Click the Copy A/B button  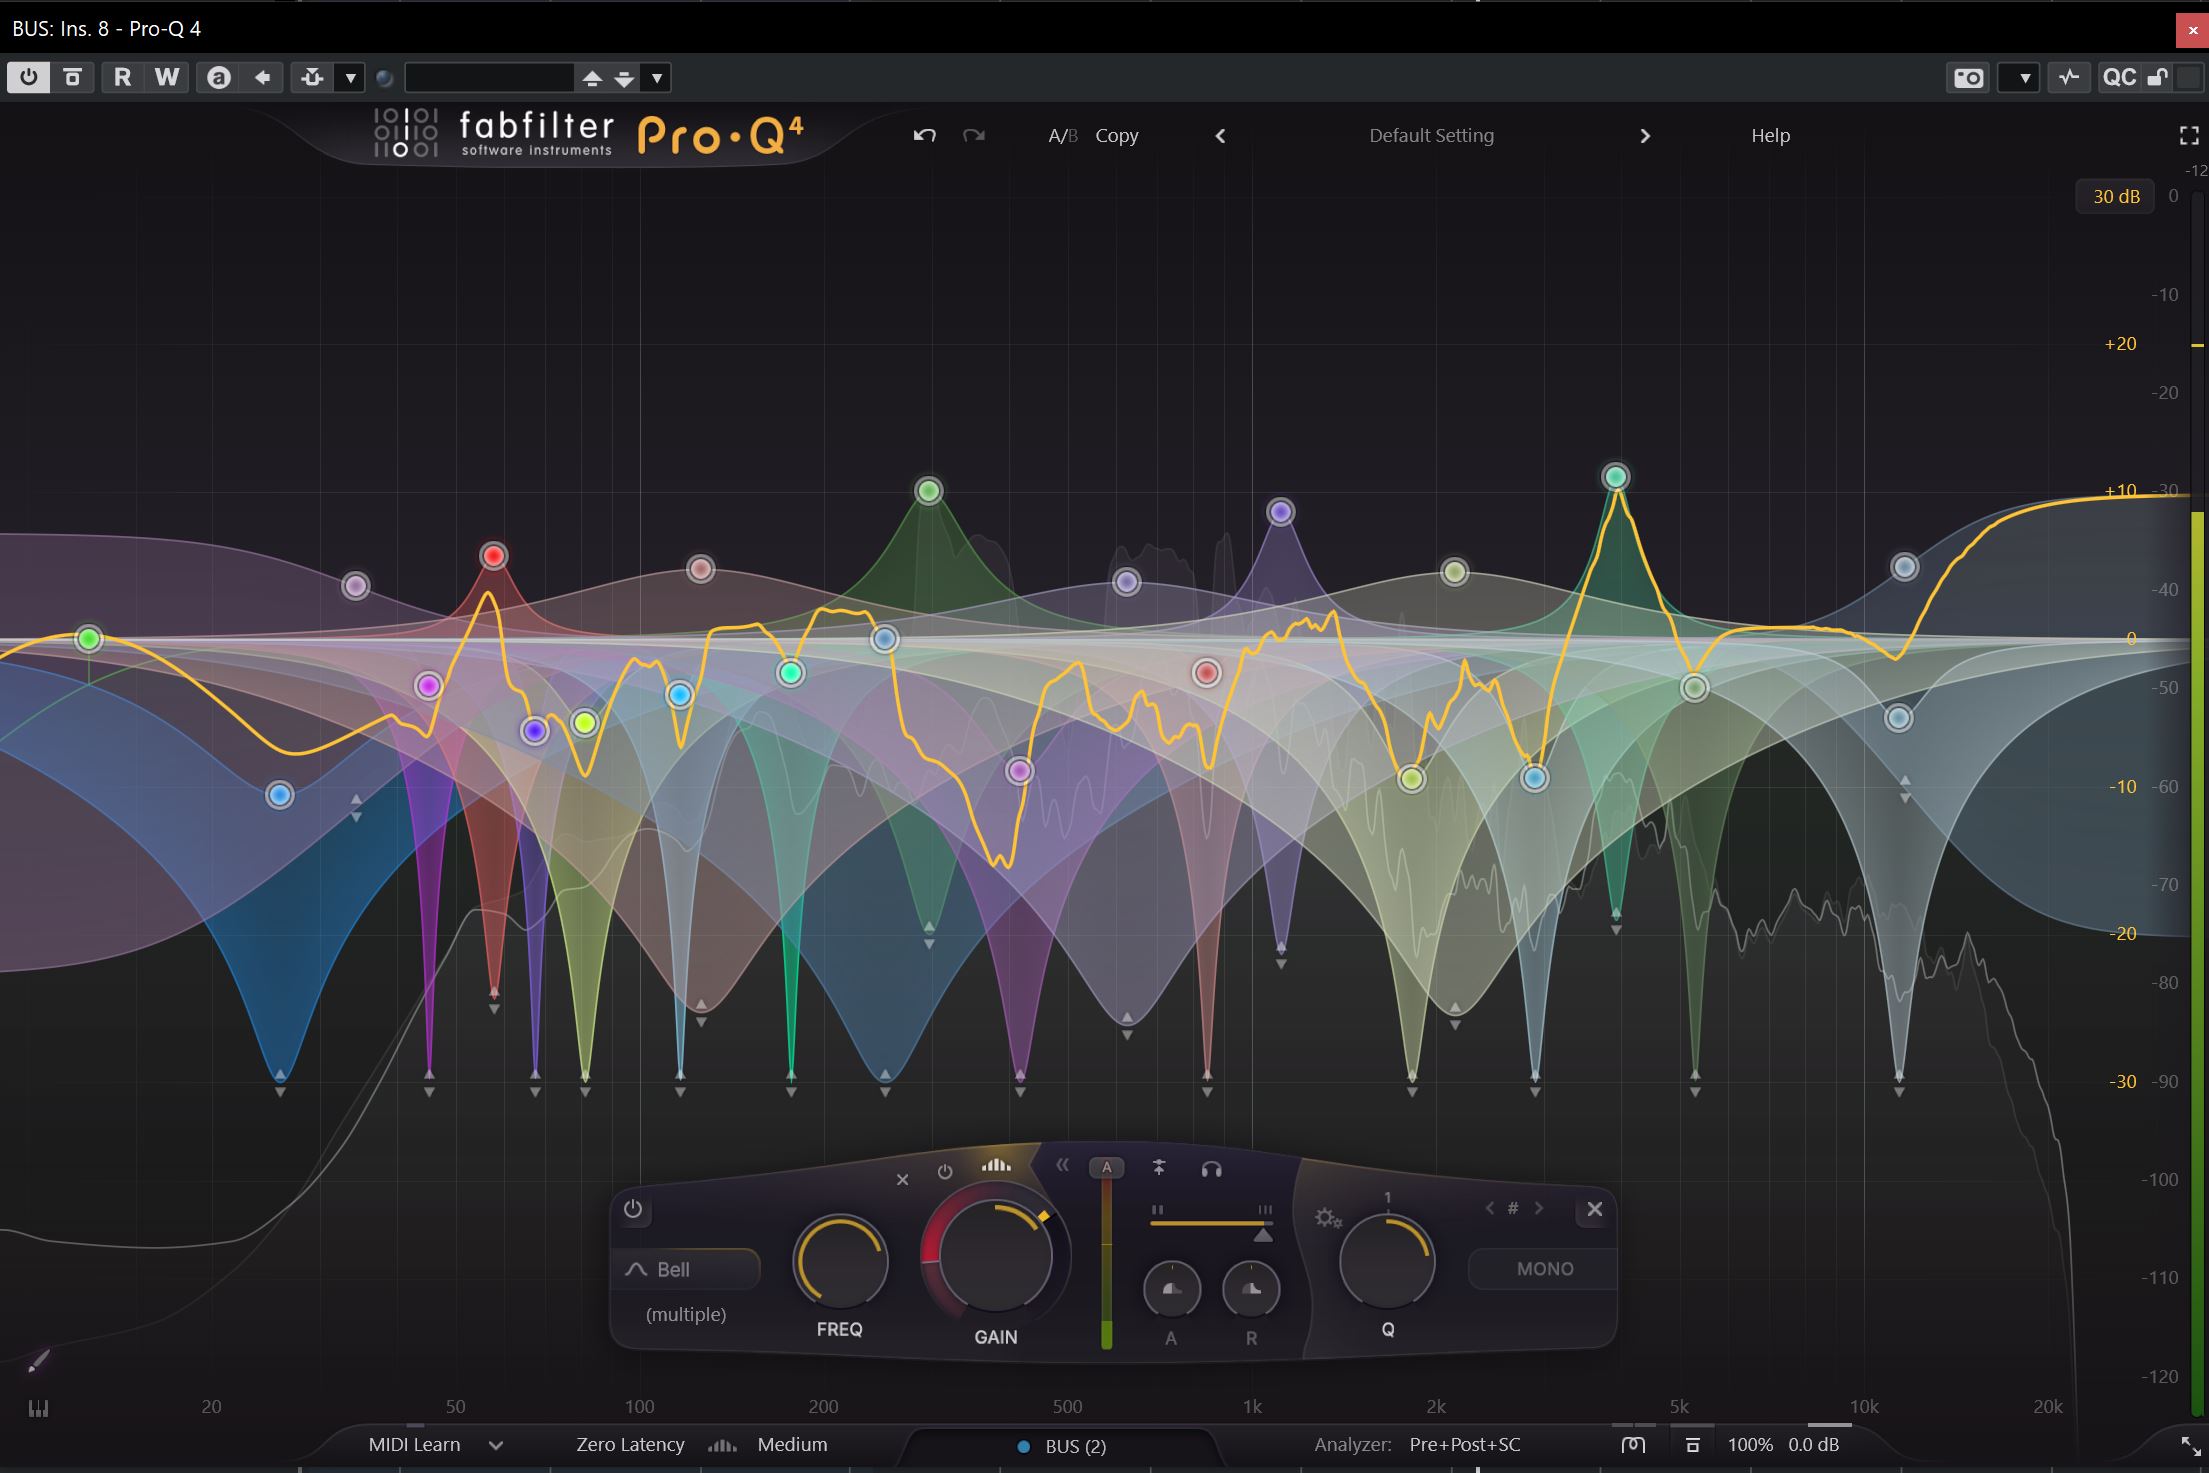(x=1116, y=135)
